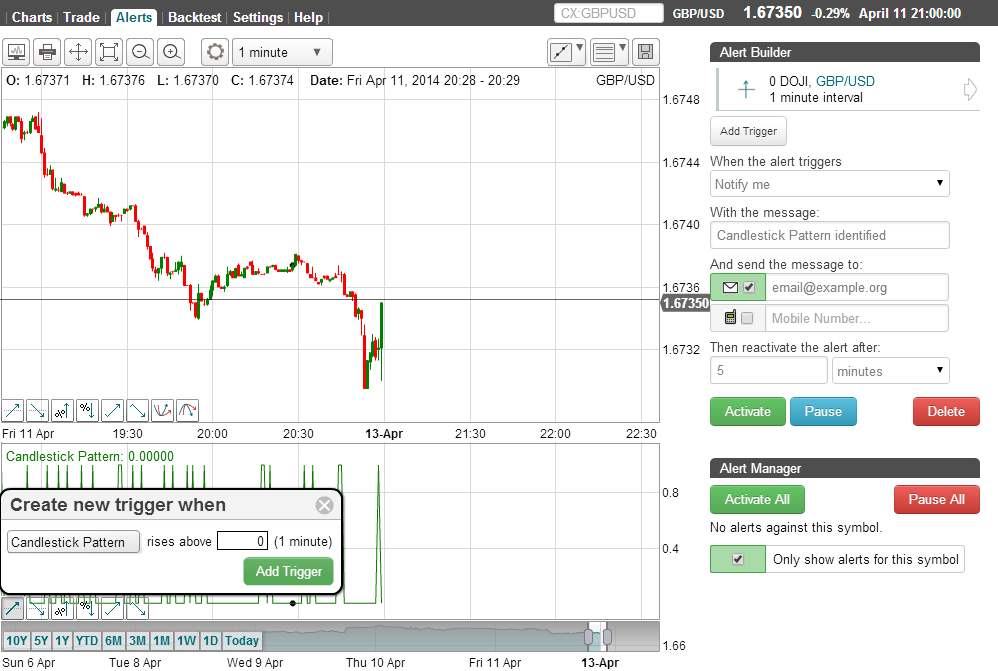
Task: Click indicator panel 'rises above' alert icon
Action: [13, 609]
